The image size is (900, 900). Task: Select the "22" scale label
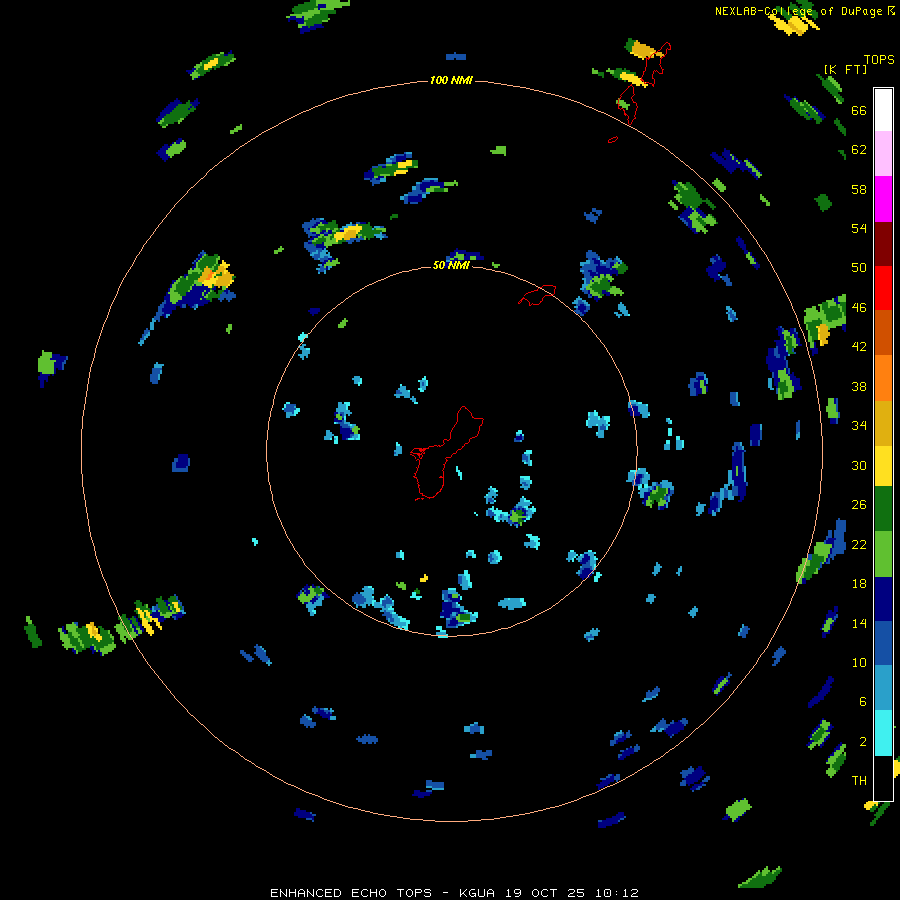(859, 544)
